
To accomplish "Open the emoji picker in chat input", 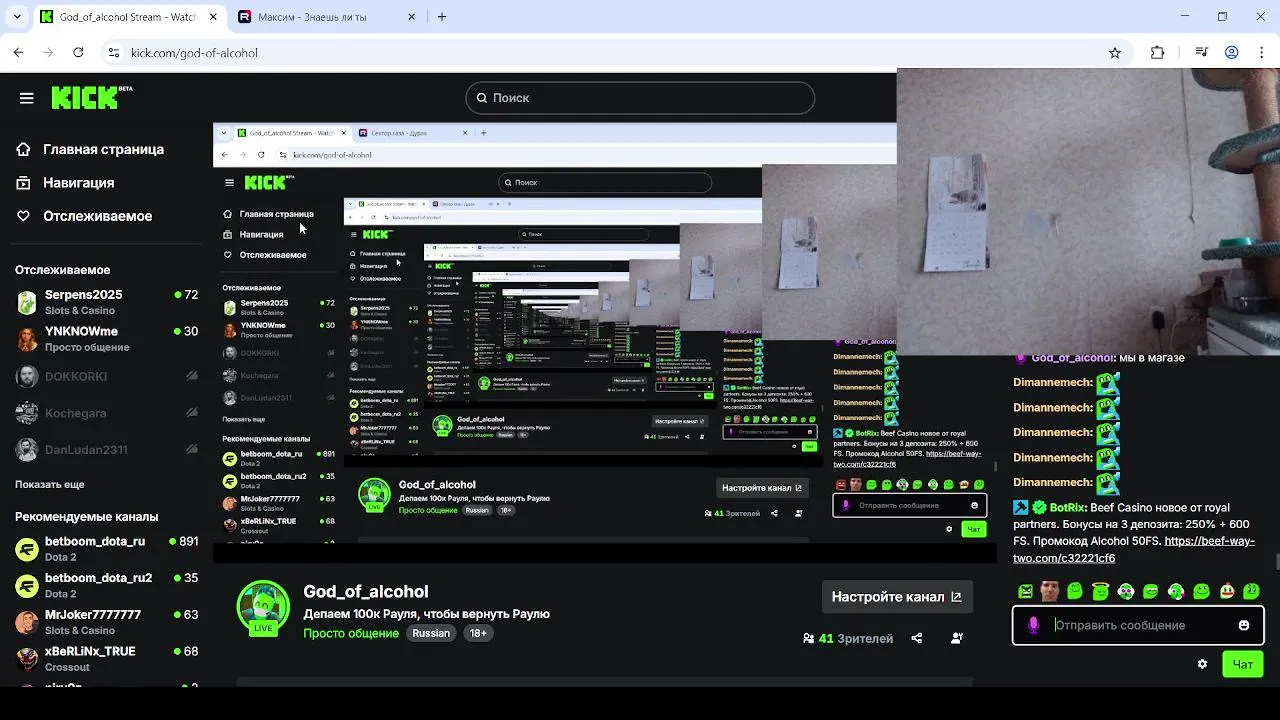I will 1244,625.
